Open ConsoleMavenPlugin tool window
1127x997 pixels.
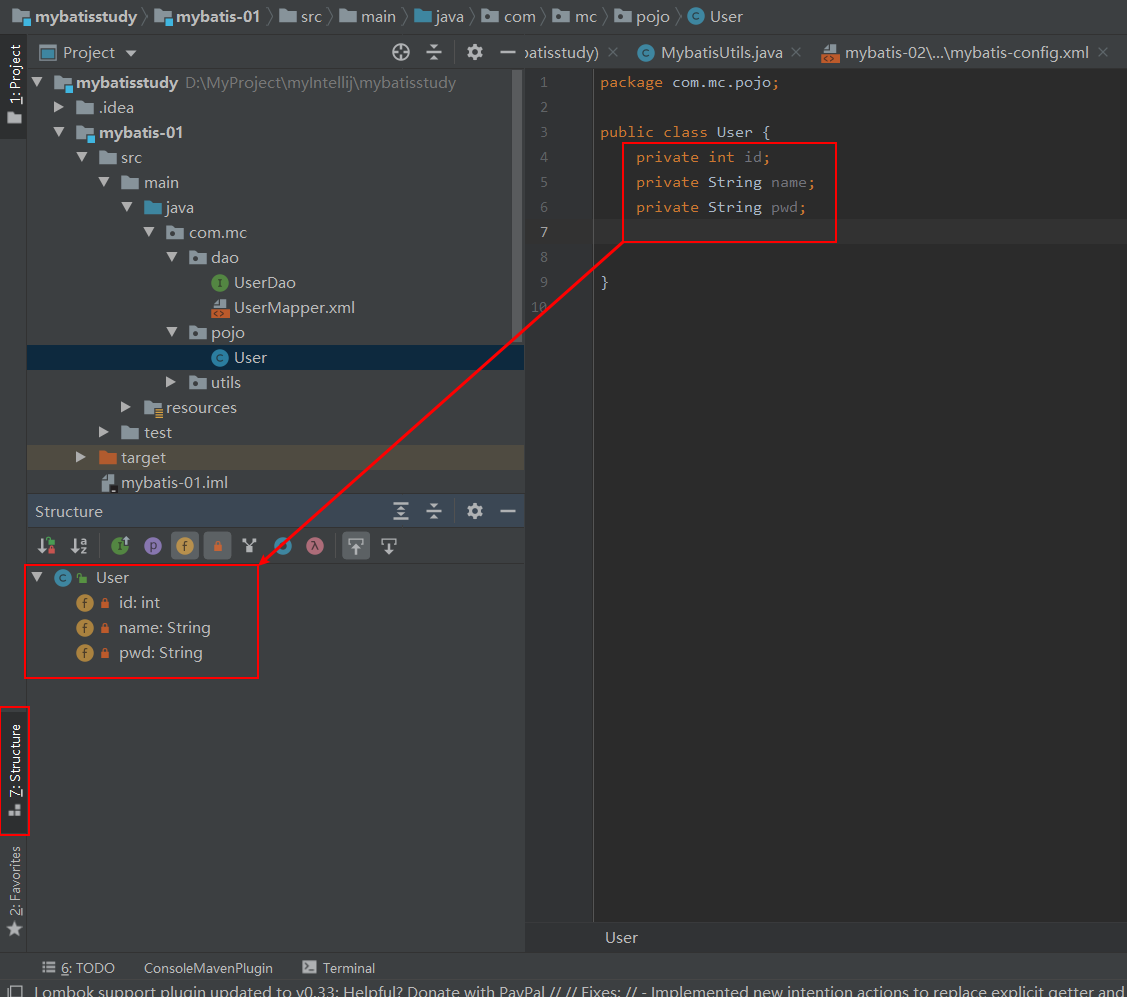point(208,968)
